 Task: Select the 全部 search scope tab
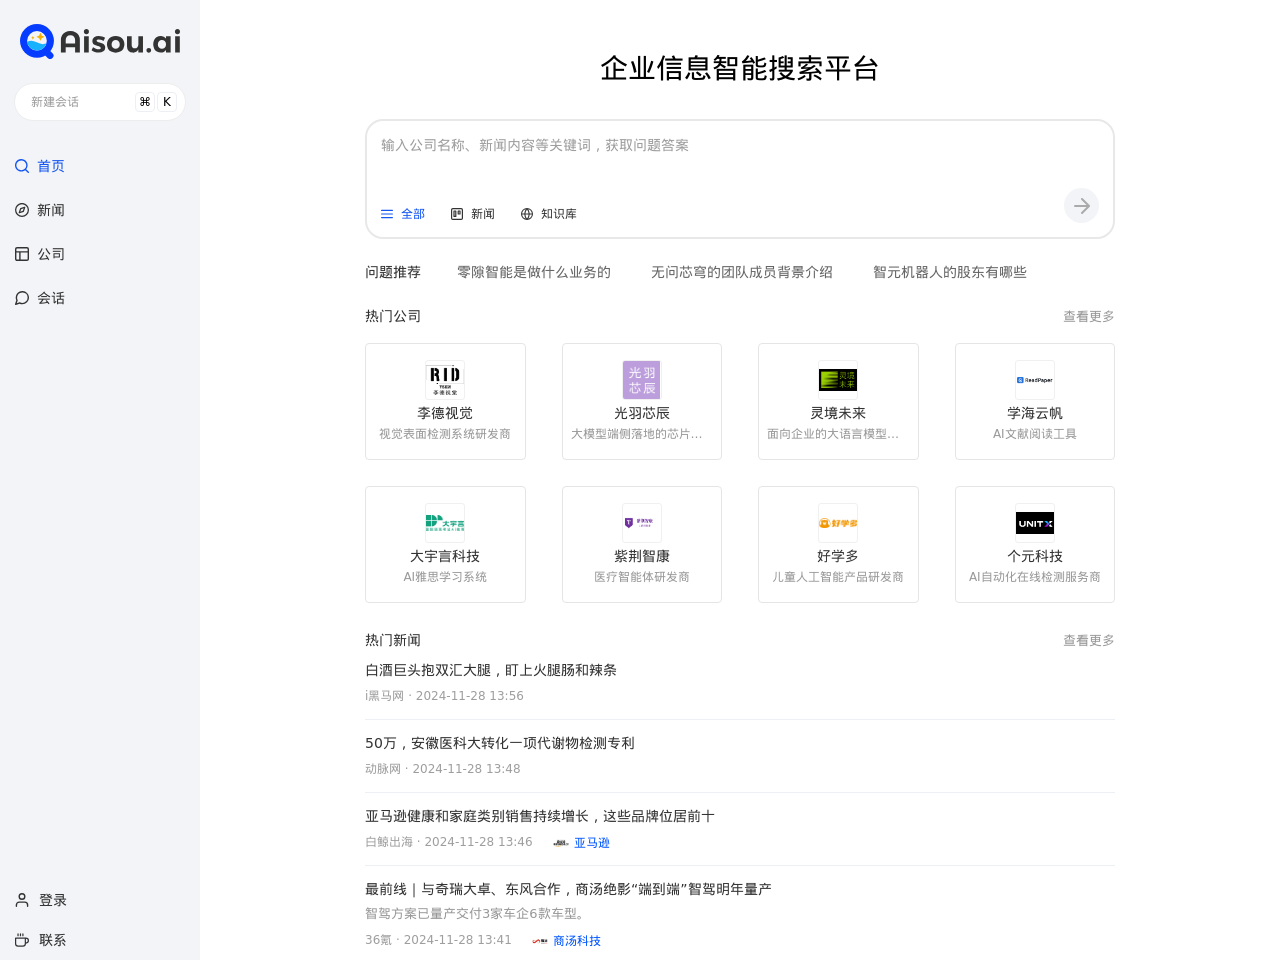[x=403, y=214]
